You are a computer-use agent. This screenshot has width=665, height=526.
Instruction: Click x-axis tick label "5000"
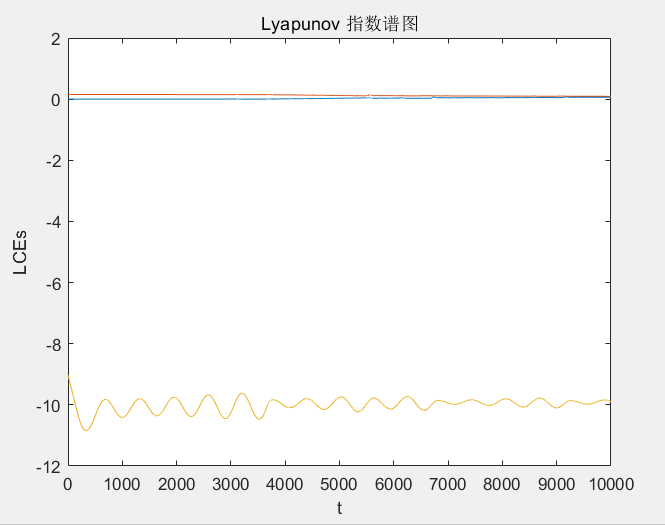pyautogui.click(x=339, y=484)
